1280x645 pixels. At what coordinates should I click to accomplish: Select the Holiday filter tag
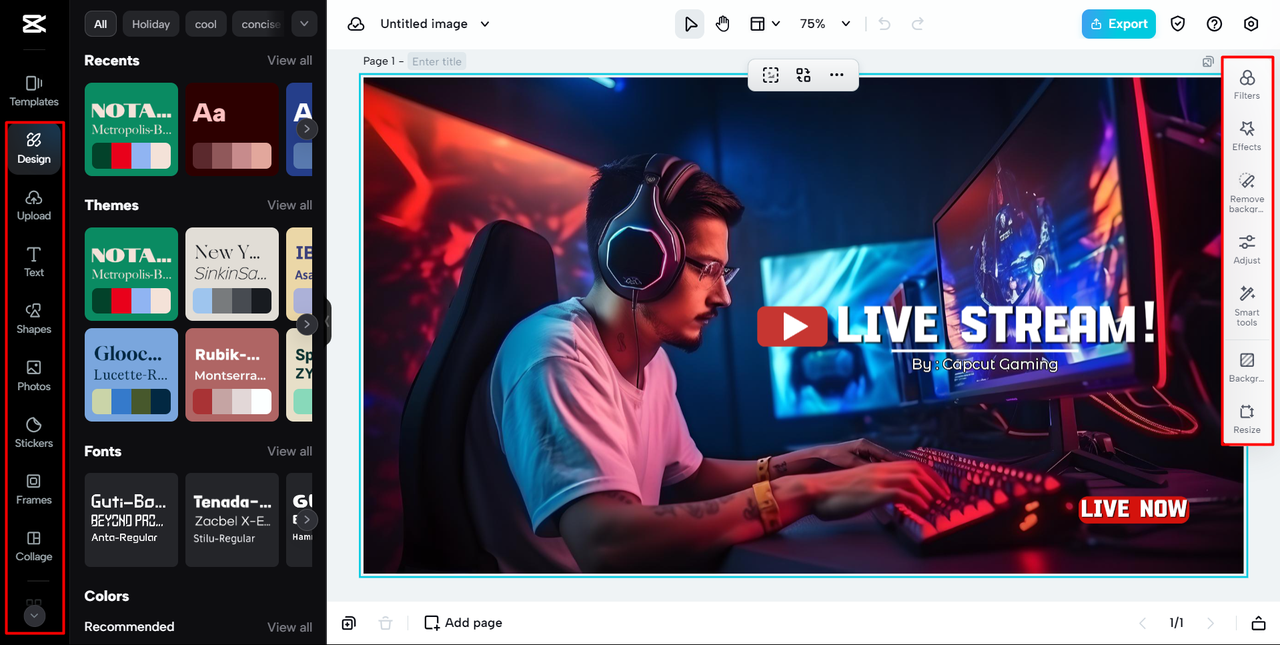pyautogui.click(x=151, y=24)
